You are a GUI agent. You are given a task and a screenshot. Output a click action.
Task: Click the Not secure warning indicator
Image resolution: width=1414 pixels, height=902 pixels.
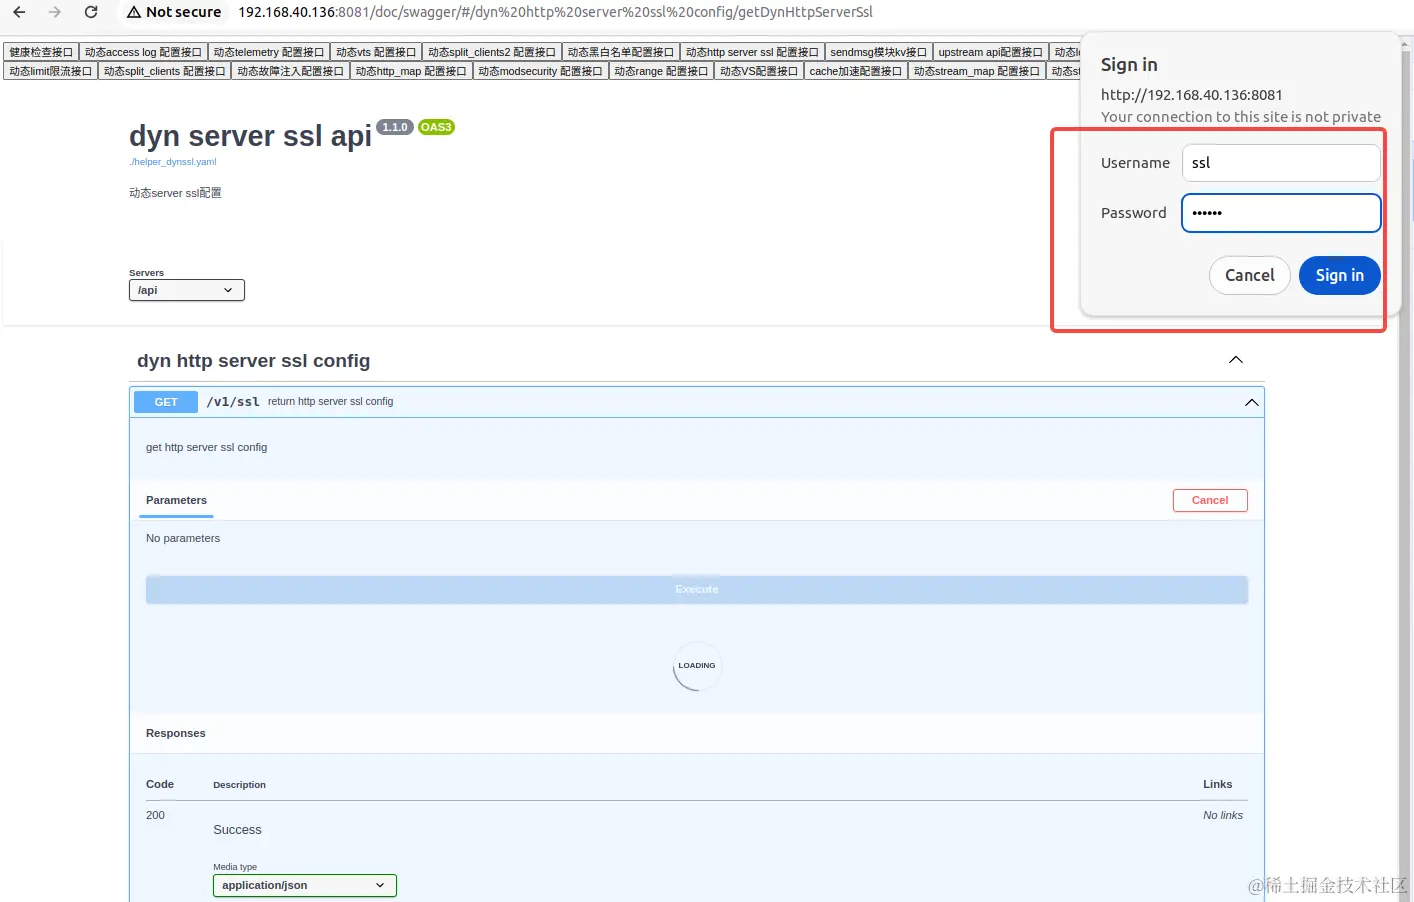[174, 12]
